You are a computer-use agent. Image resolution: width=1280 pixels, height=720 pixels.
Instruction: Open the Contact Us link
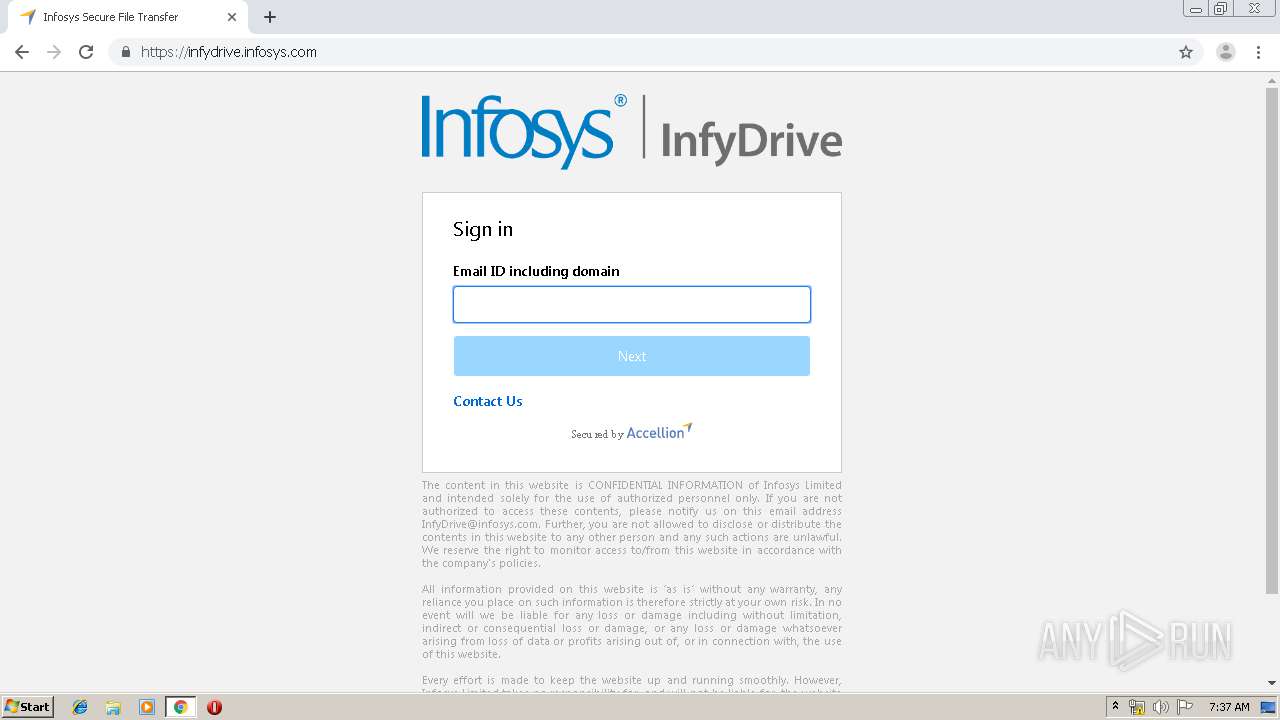pos(488,401)
